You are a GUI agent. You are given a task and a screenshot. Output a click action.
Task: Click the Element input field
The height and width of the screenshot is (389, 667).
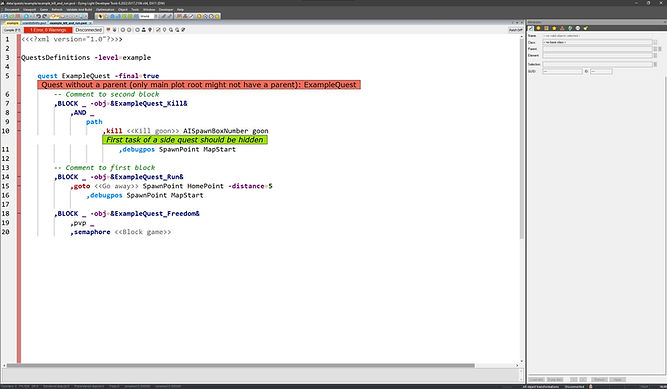pyautogui.click(x=597, y=55)
